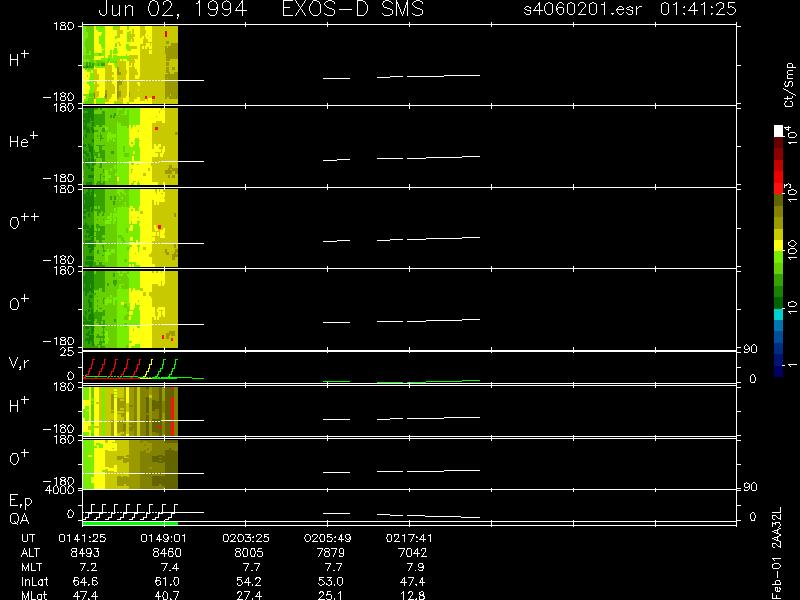Pick the white swatch at the top of the color bar
Screen dimensions: 800x600
click(x=779, y=131)
